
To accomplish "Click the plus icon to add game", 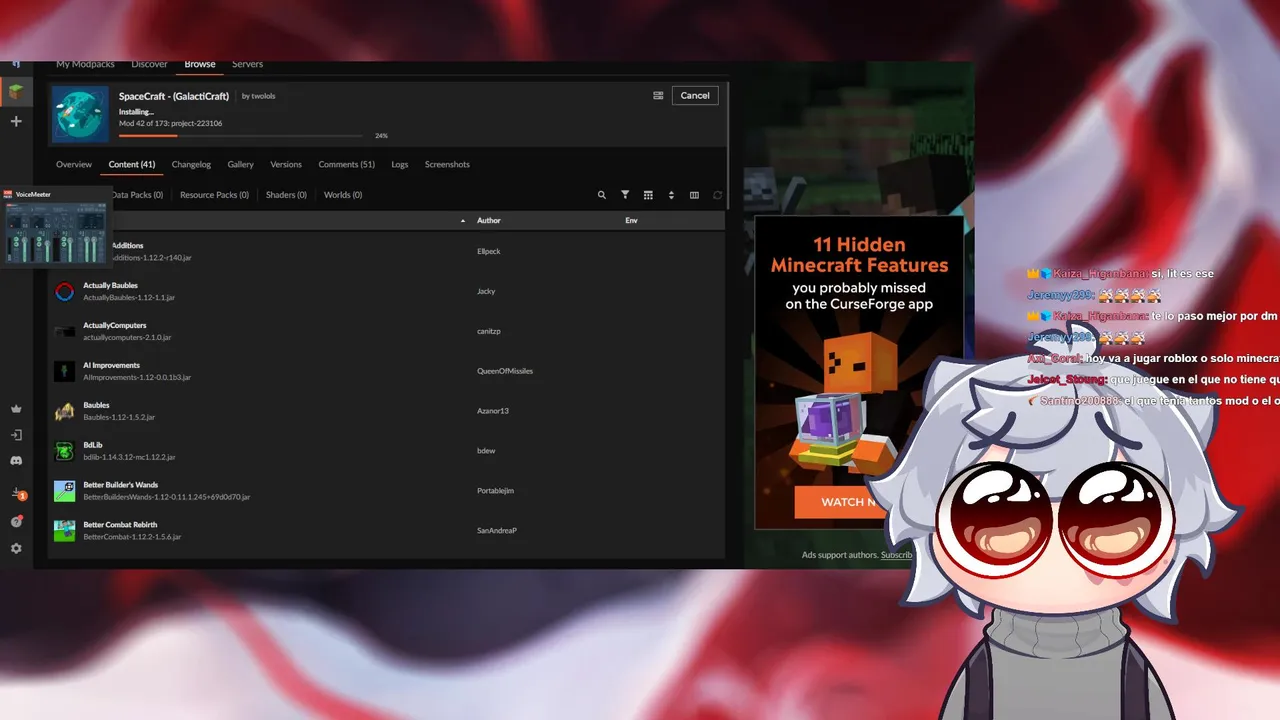I will (x=16, y=121).
